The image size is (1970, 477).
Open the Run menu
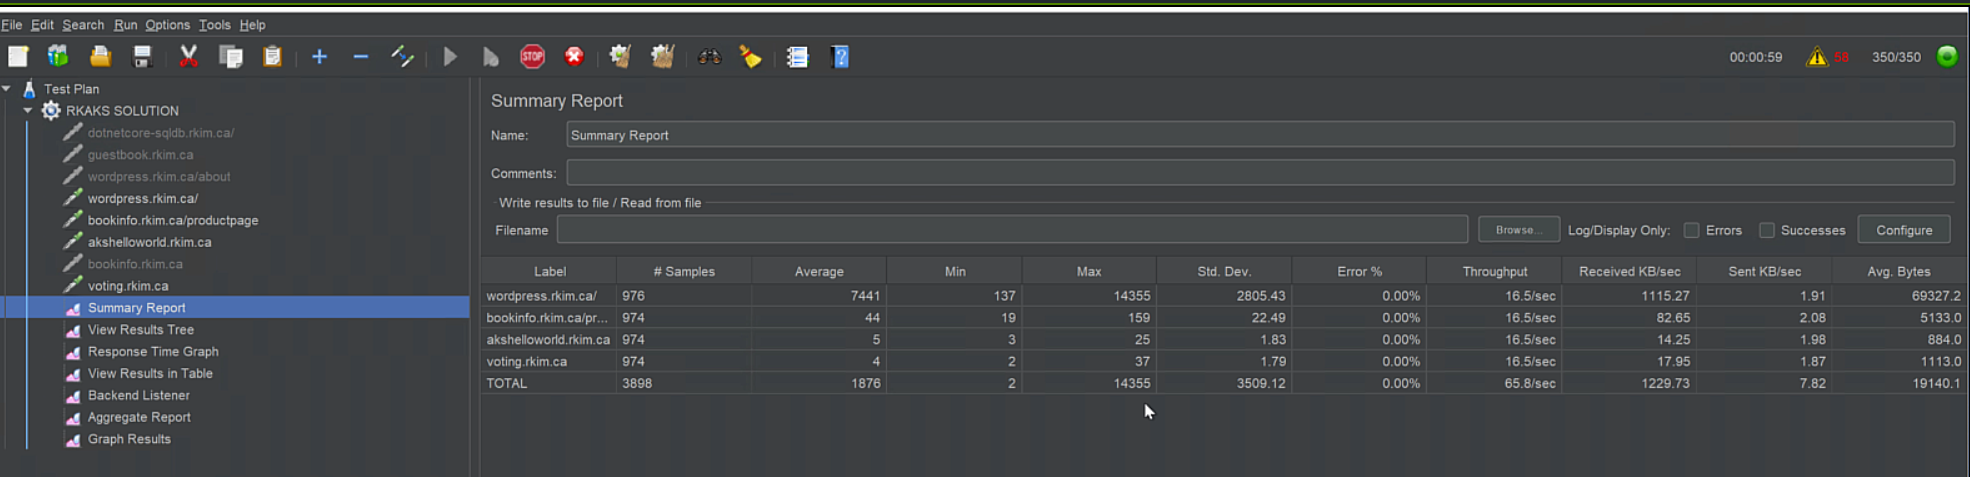tap(125, 25)
